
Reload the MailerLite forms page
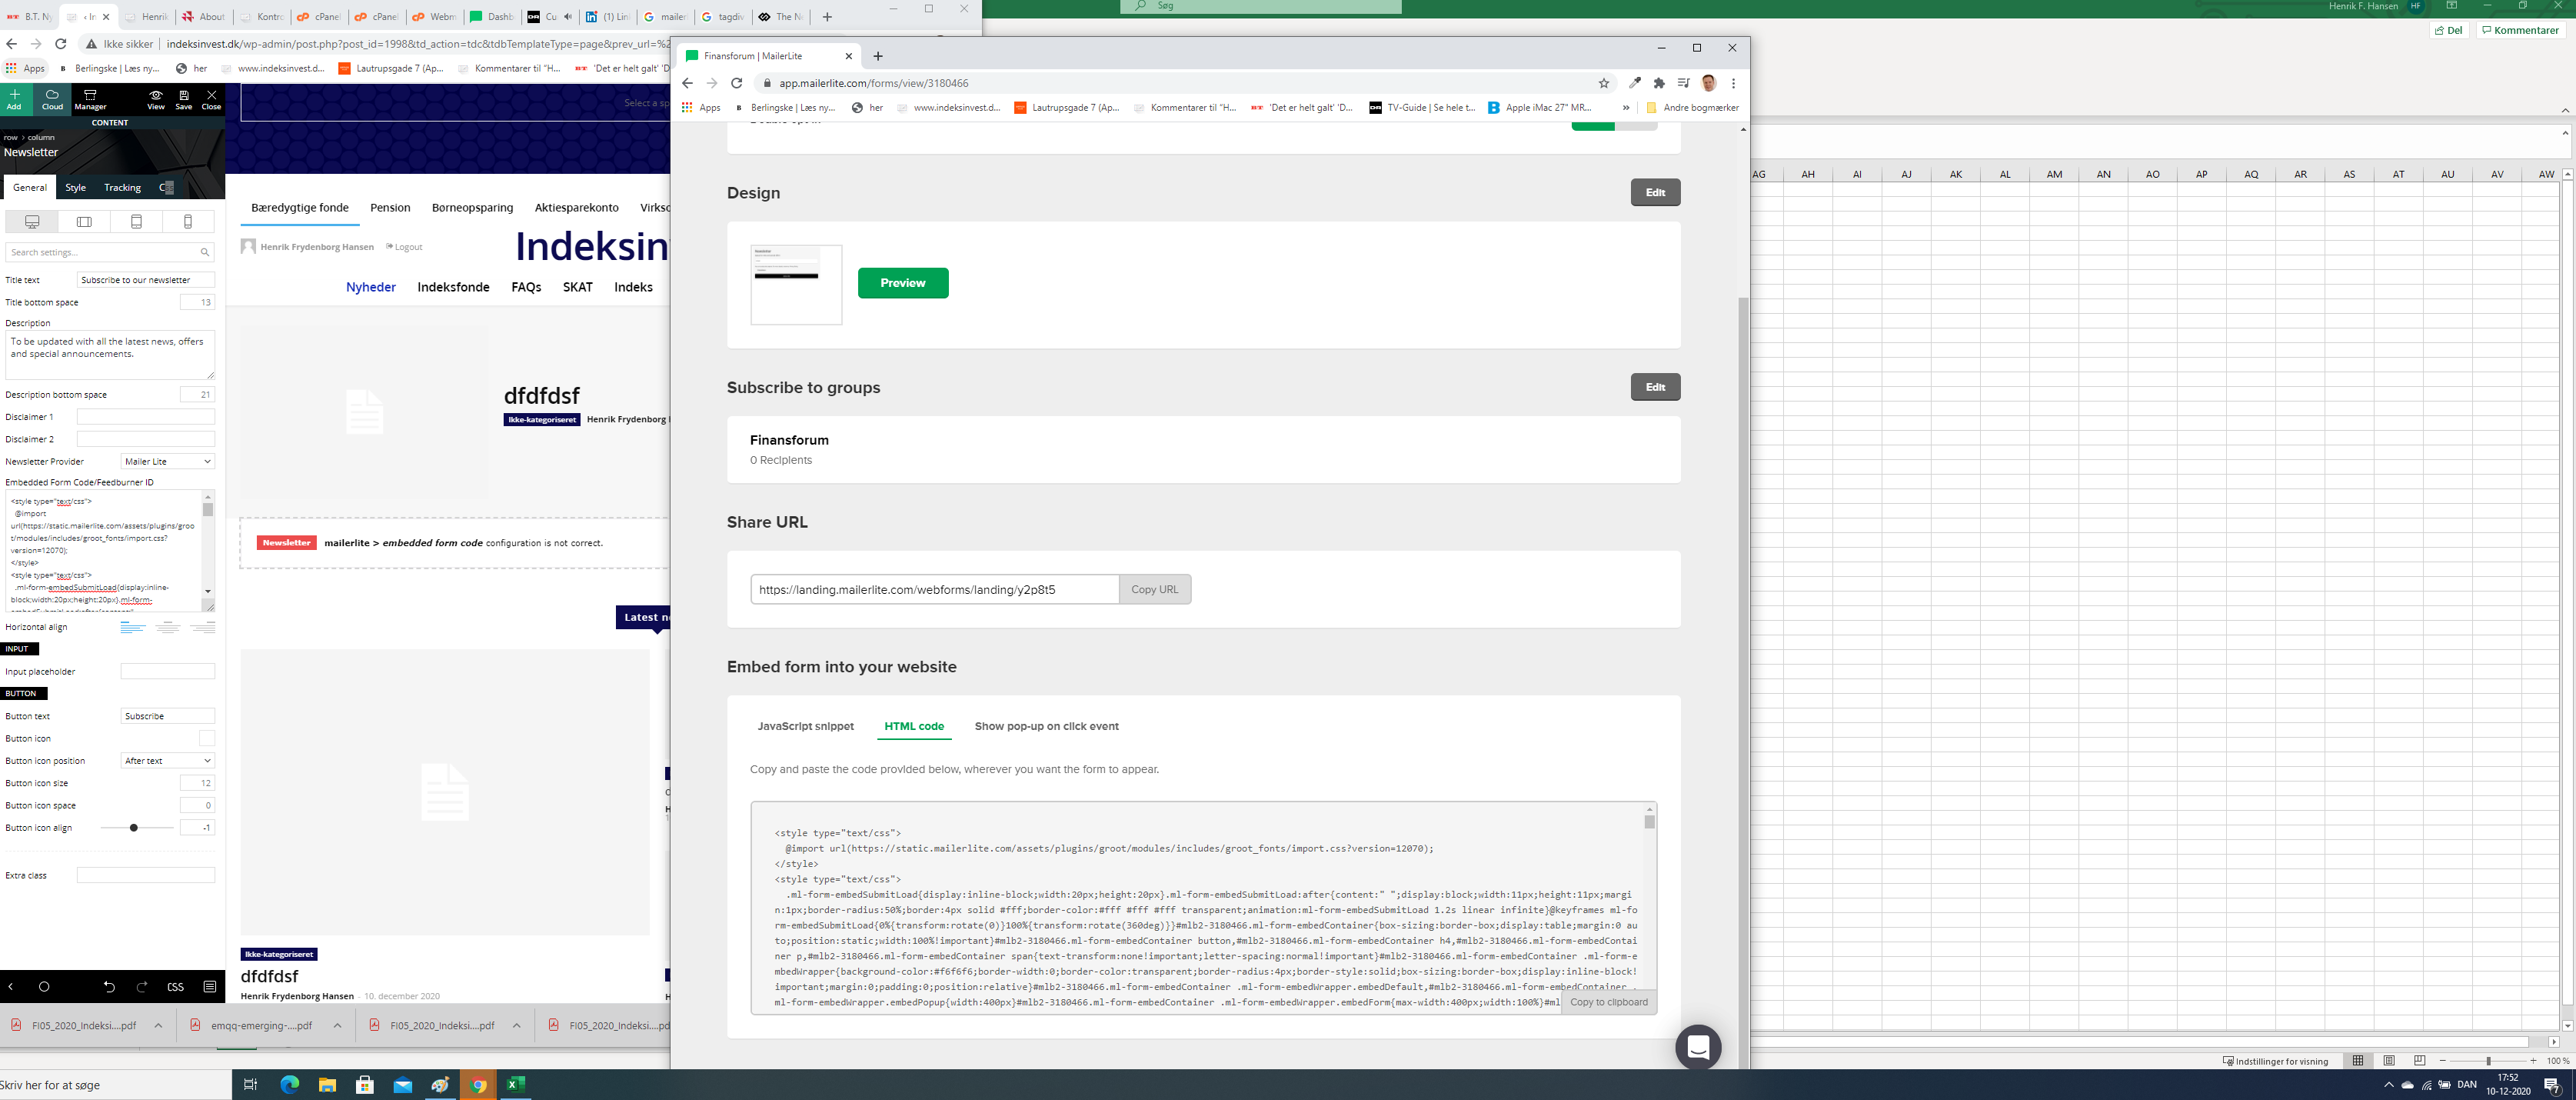point(737,83)
